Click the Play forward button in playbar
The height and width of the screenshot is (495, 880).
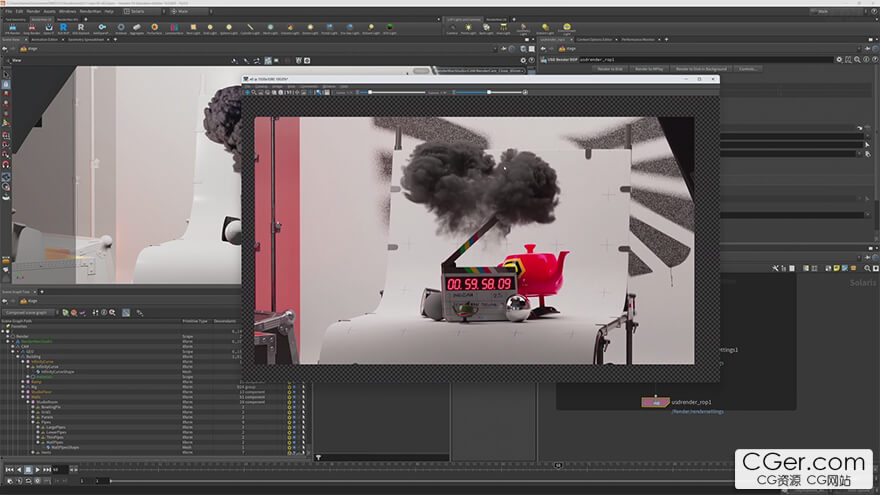click(x=38, y=470)
